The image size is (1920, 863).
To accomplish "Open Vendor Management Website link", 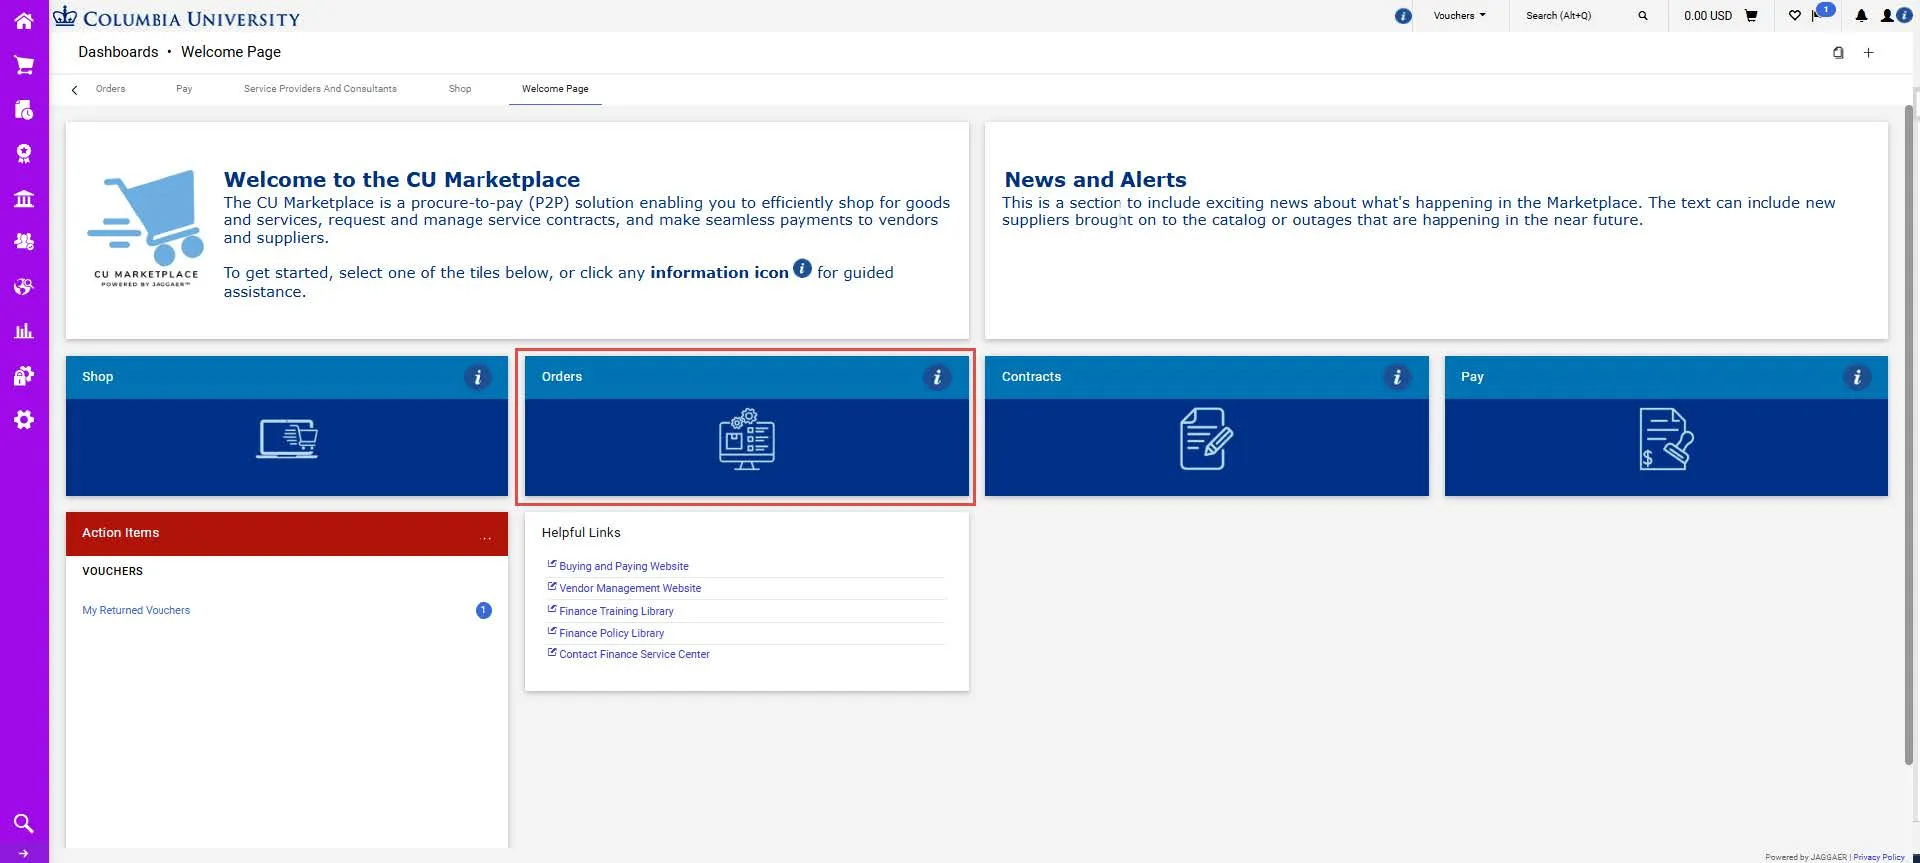I will coord(630,588).
